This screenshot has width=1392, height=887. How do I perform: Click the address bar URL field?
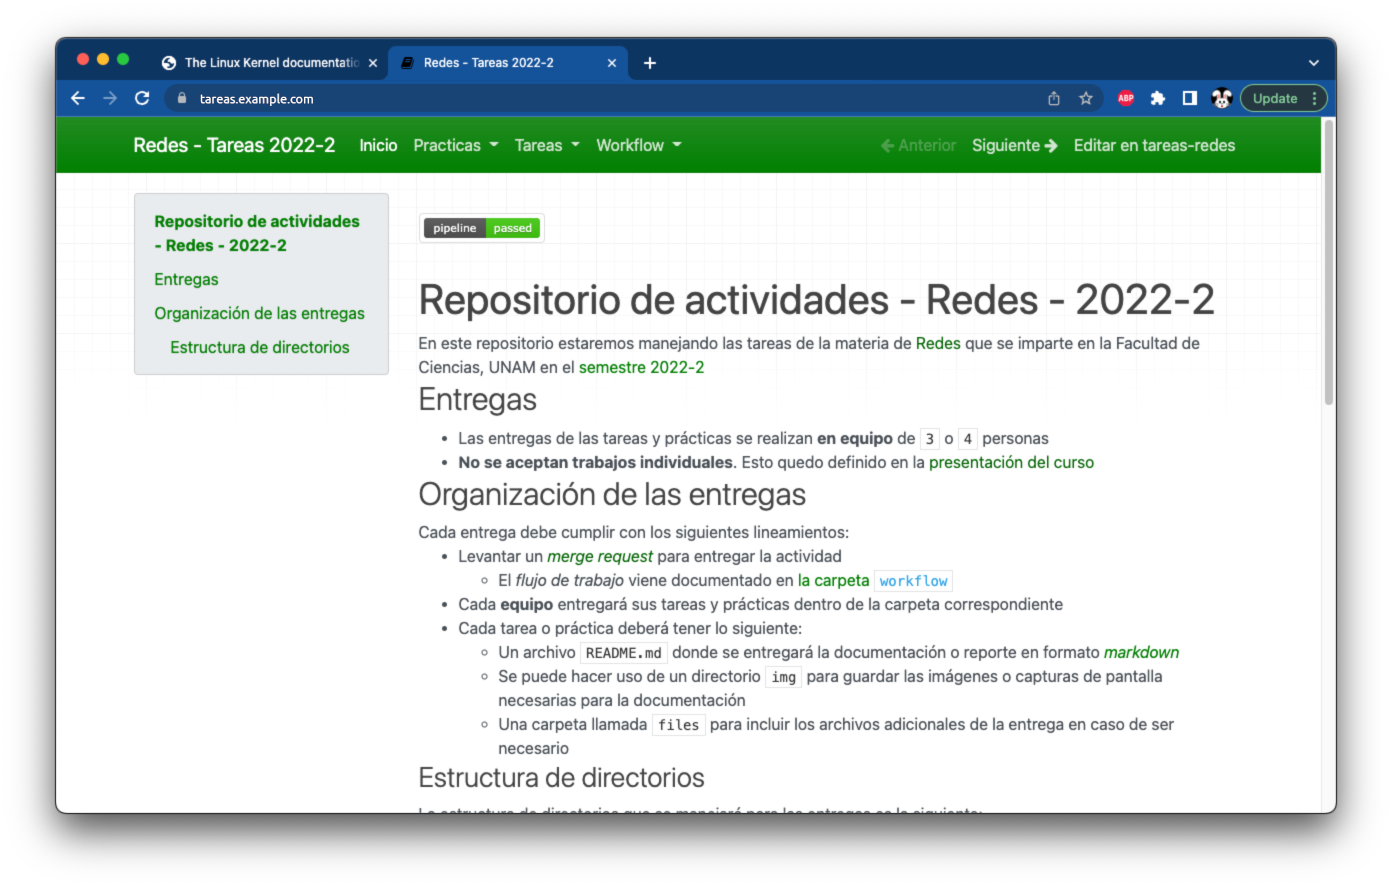tap(600, 98)
